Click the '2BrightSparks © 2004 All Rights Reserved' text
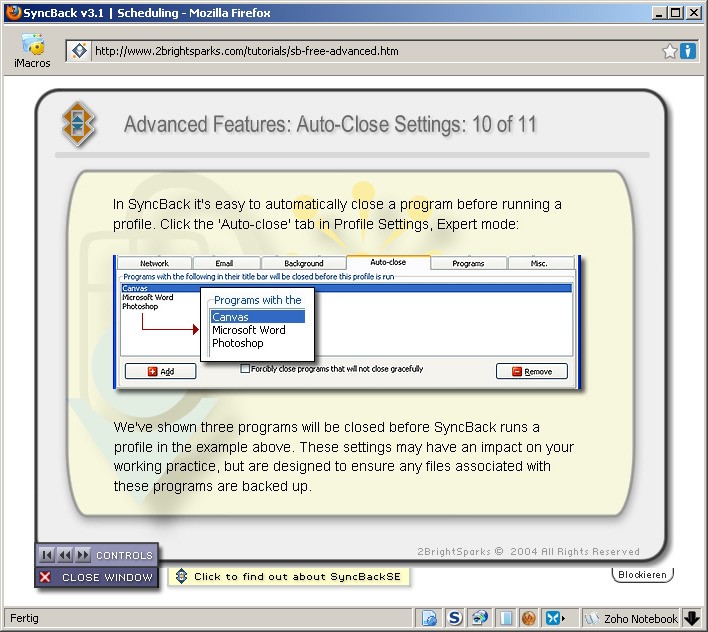This screenshot has width=708, height=632. point(528,552)
